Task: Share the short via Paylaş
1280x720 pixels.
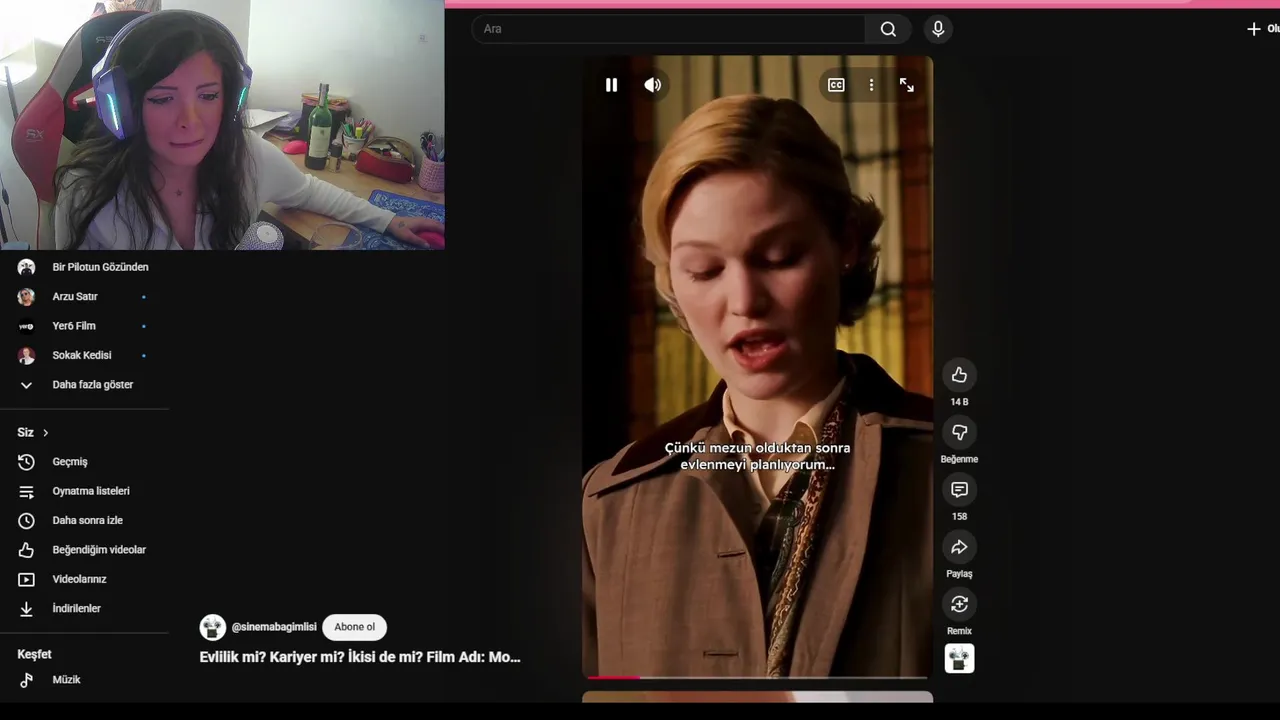Action: click(959, 547)
